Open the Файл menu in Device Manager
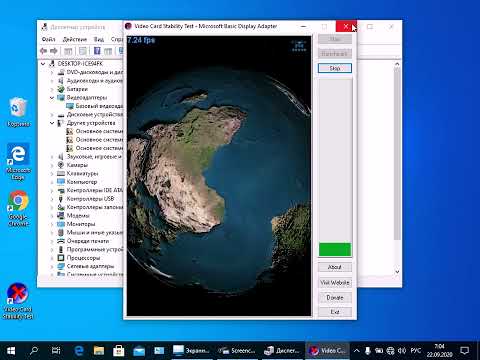This screenshot has width=480, height=360. click(48, 39)
